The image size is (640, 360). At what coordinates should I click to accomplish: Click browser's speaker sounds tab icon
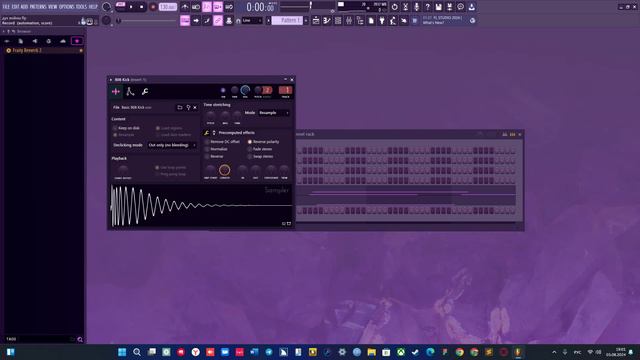(x=35, y=41)
